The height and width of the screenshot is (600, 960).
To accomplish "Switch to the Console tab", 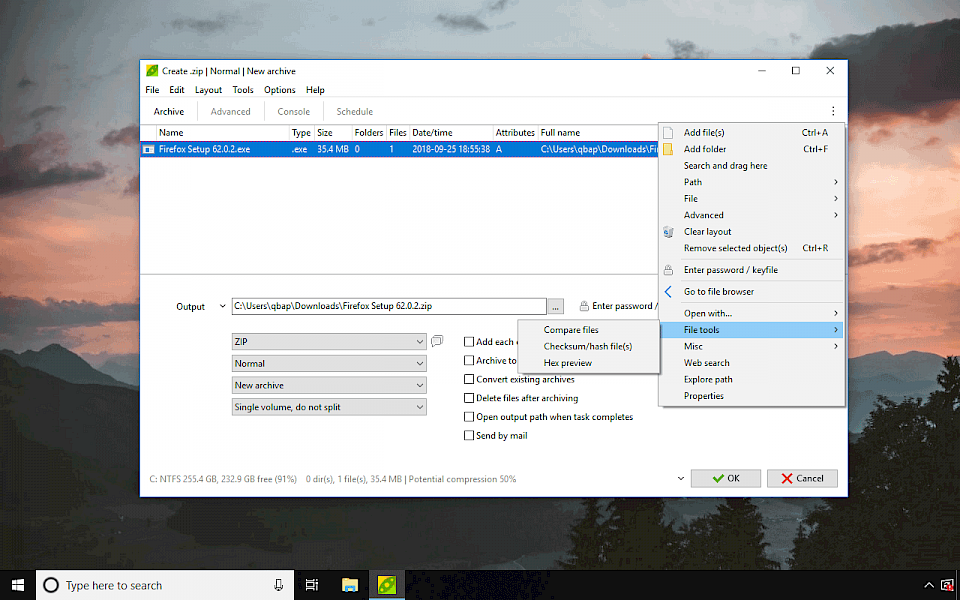I will (x=293, y=111).
